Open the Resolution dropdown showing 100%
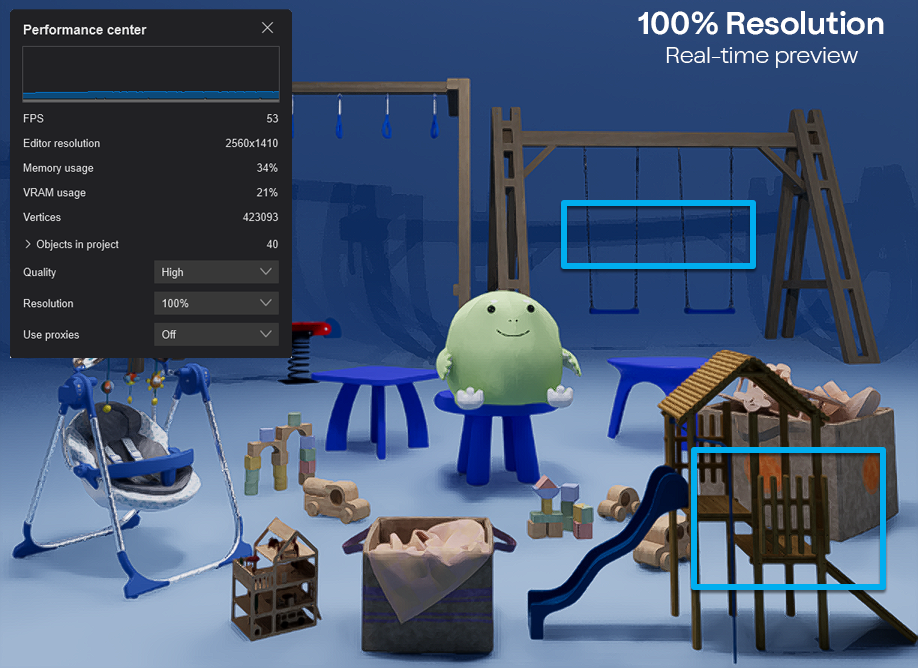Image resolution: width=918 pixels, height=668 pixels. [216, 303]
